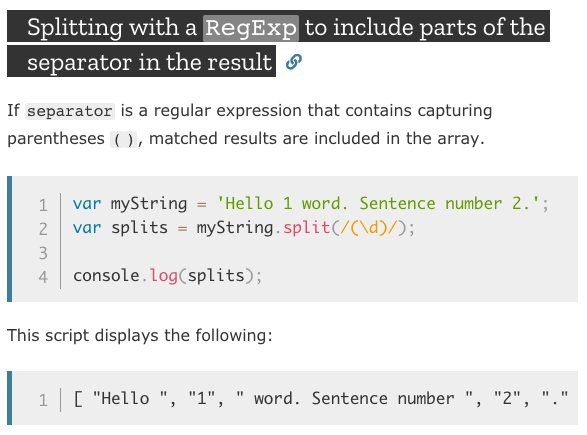
Task: Click the inline 'separator' code word
Action: (70, 111)
